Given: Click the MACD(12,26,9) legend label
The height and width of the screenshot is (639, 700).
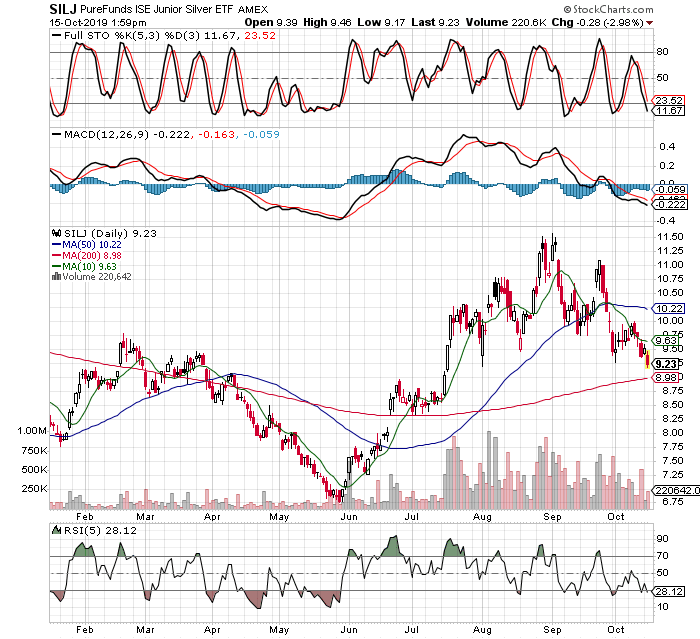Looking at the screenshot, I should (x=106, y=134).
